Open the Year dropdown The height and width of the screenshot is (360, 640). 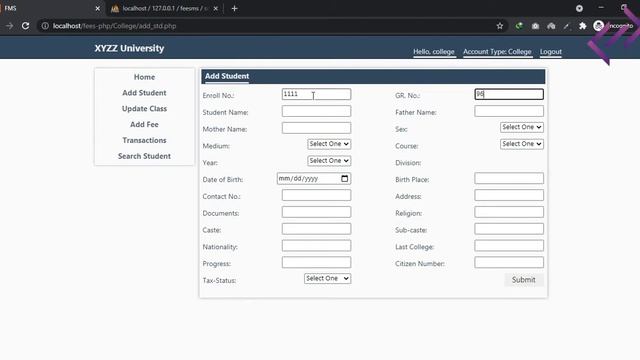(x=329, y=161)
